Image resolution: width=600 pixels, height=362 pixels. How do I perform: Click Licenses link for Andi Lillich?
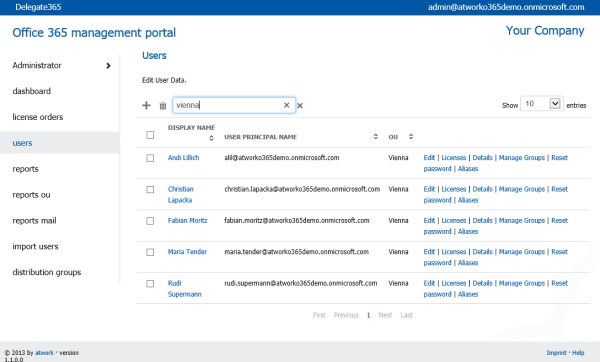point(454,158)
